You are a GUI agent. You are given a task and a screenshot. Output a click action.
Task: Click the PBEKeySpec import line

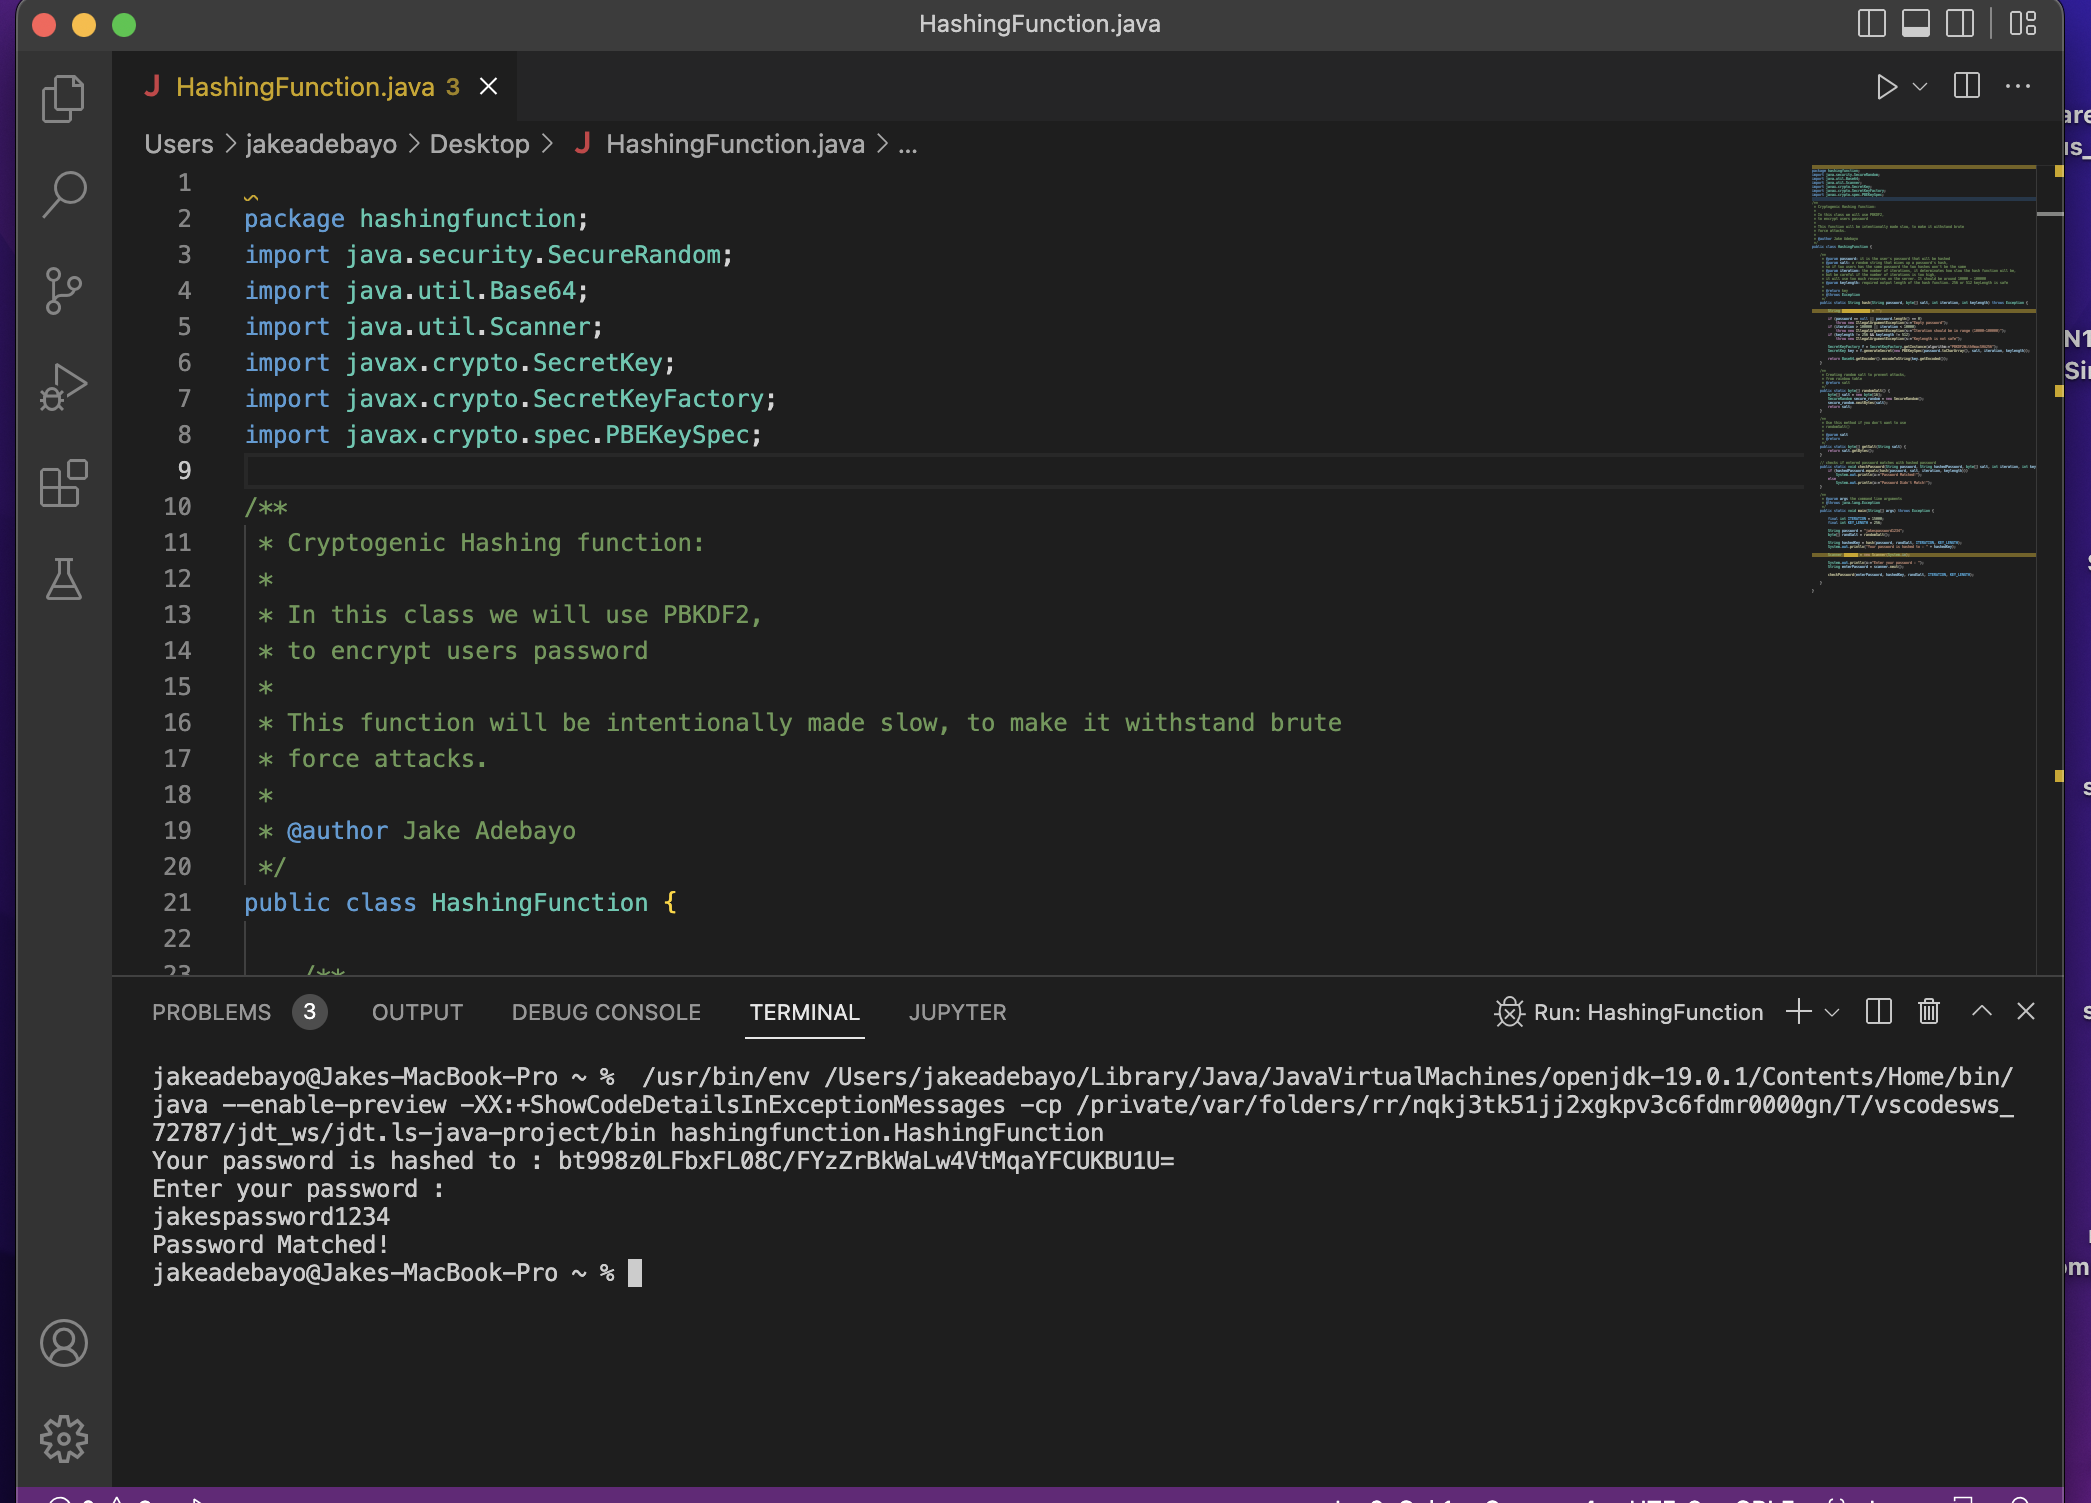[x=503, y=434]
